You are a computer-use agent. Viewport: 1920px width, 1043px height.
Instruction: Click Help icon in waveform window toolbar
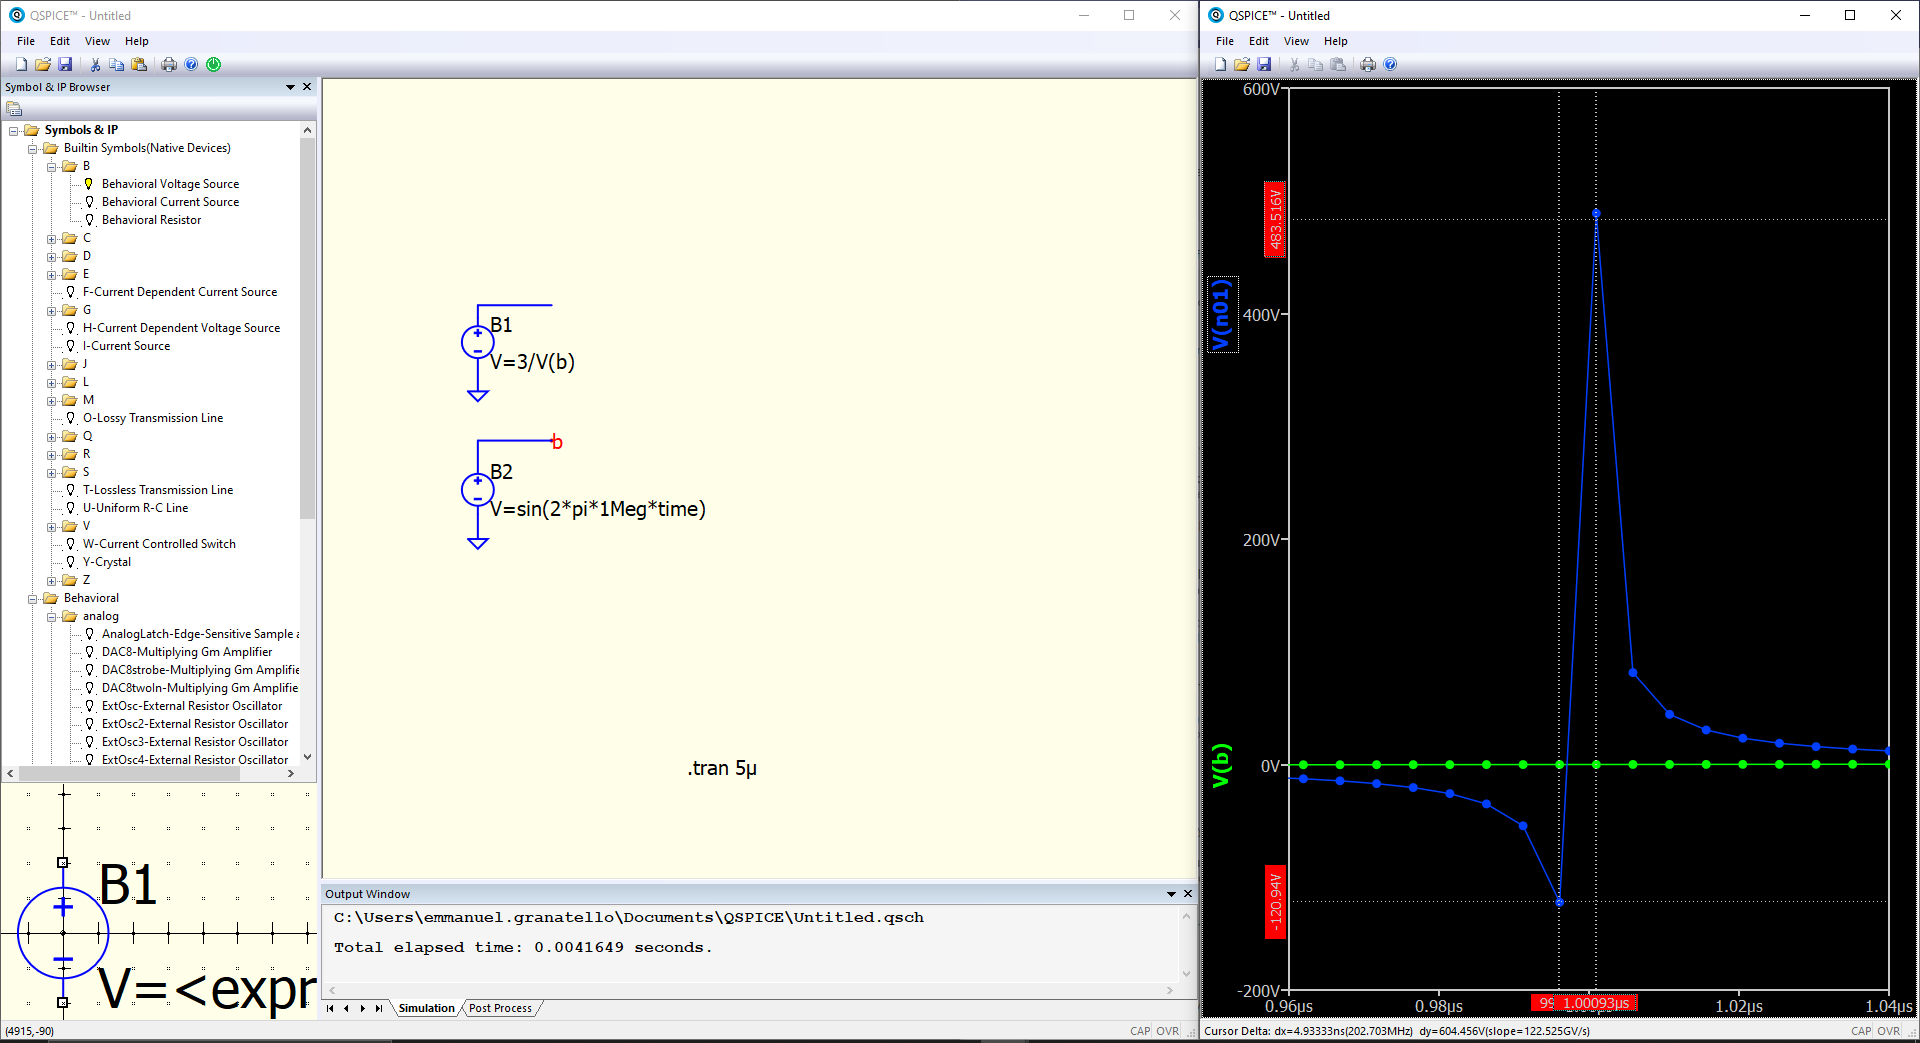click(1390, 64)
